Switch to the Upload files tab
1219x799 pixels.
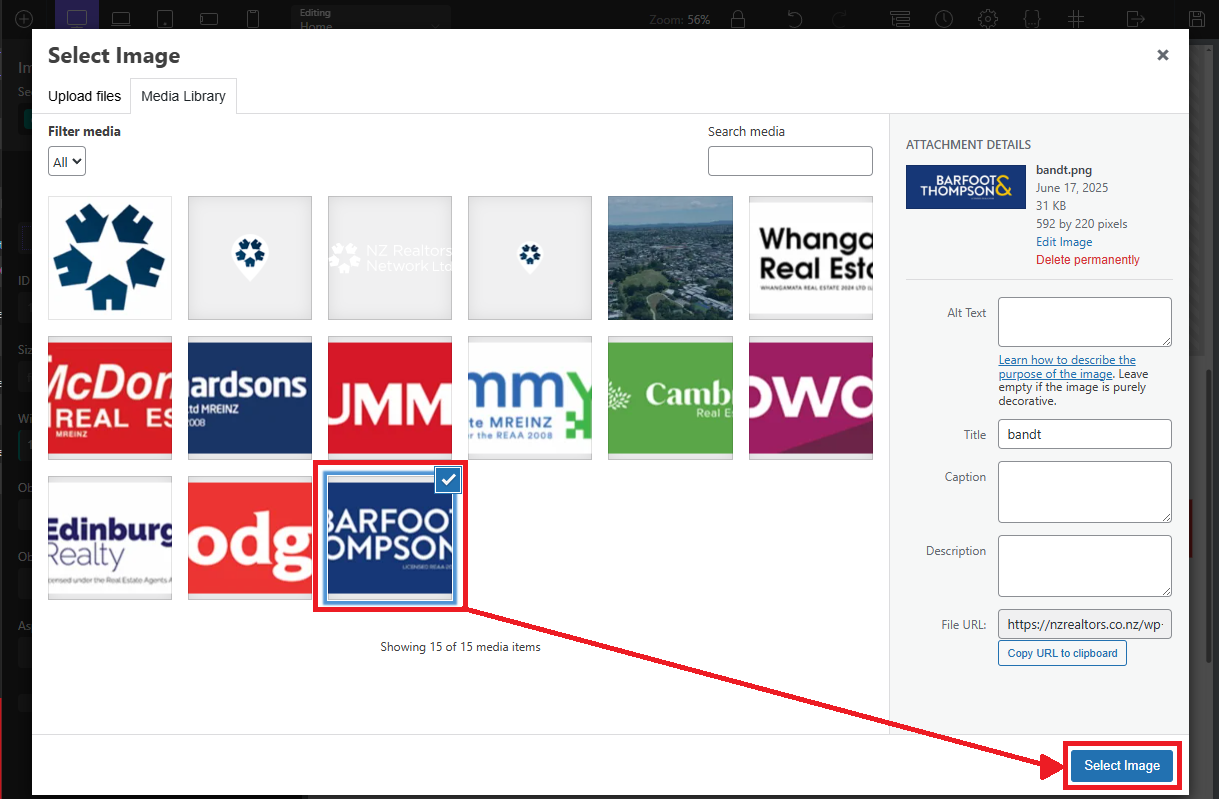coord(84,96)
